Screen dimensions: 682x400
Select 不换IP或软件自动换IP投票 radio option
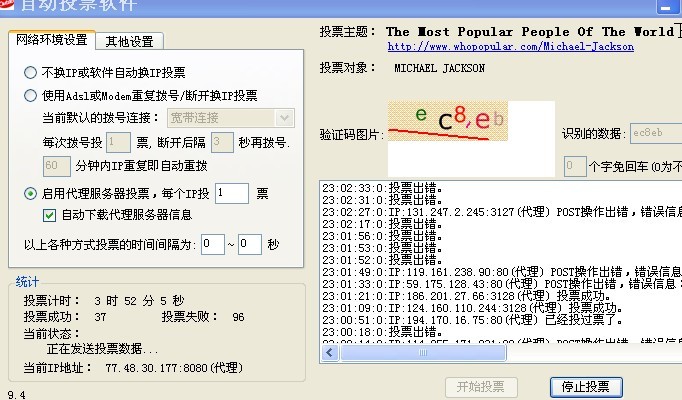(x=31, y=73)
